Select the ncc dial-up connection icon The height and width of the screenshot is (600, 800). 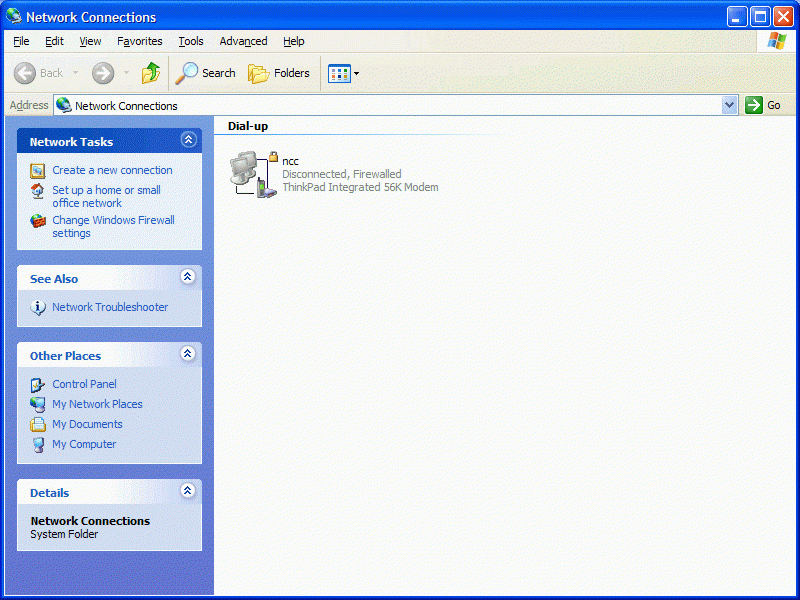254,174
